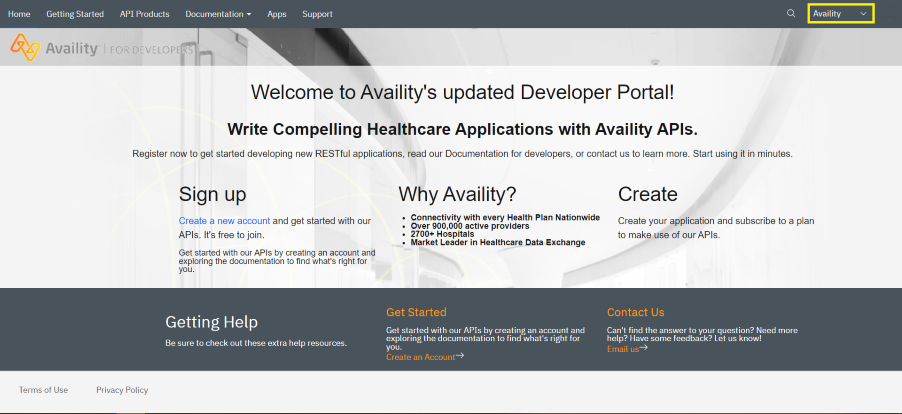Follow the Create an Account footer link
Screen dimensions: 902x414
pyautogui.click(x=421, y=357)
